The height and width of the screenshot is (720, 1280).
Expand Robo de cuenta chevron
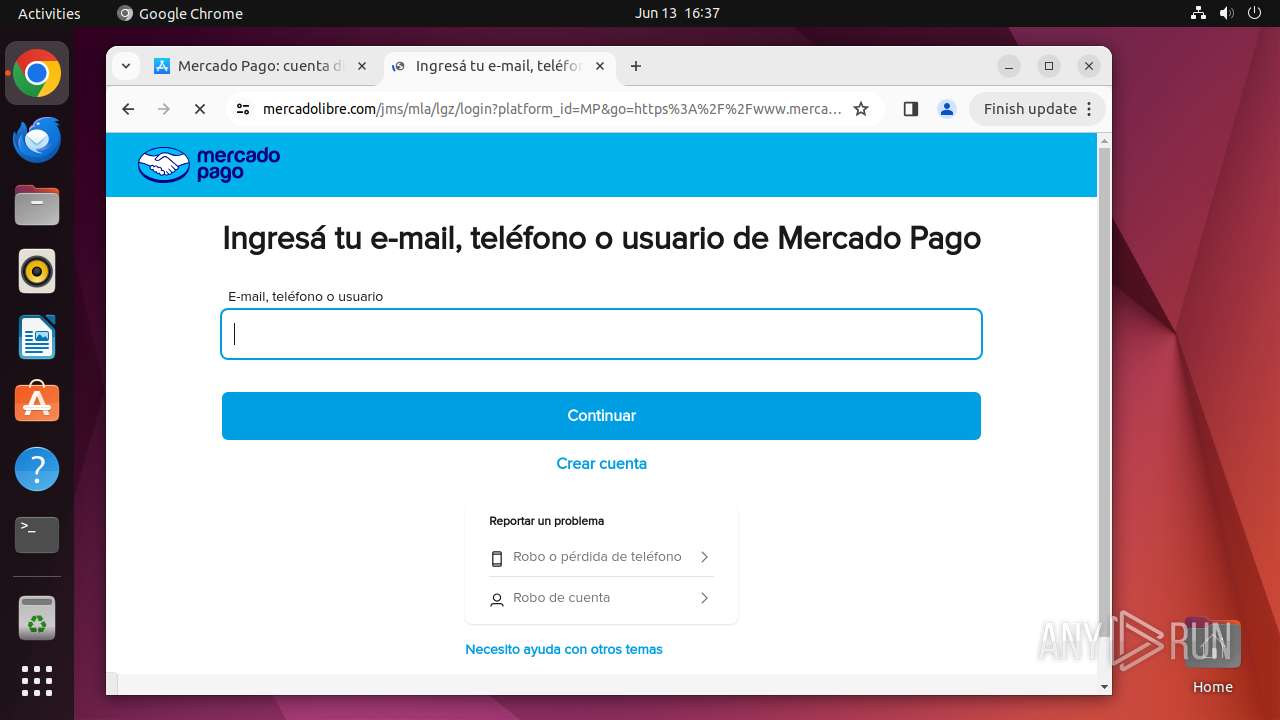point(704,598)
